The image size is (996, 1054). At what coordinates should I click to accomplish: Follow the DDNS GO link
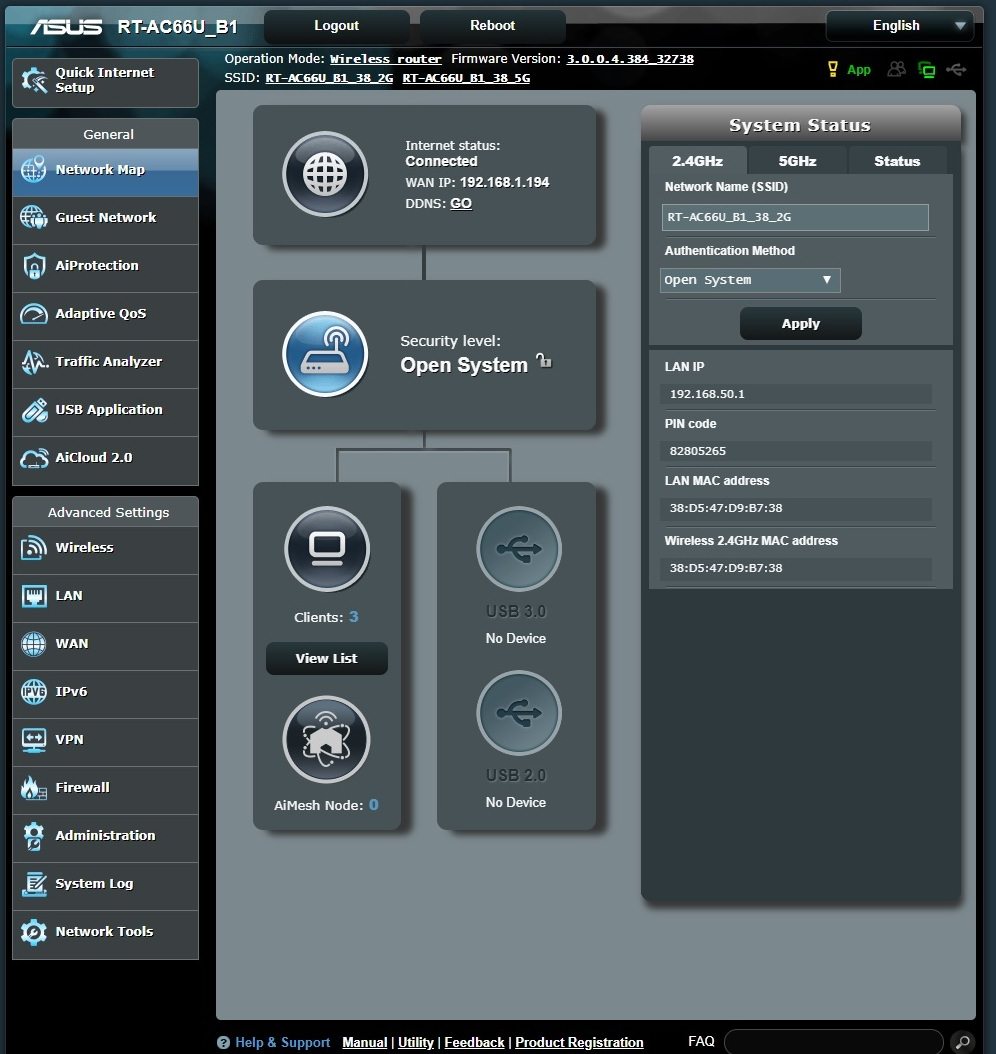[x=460, y=203]
